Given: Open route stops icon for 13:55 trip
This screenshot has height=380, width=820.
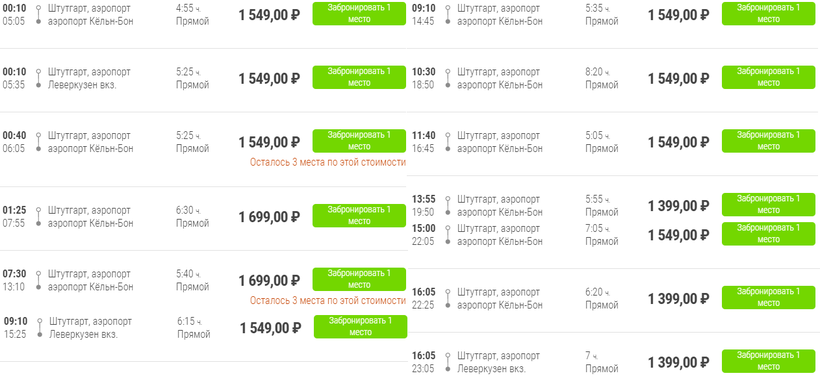Looking at the screenshot, I should 448,205.
